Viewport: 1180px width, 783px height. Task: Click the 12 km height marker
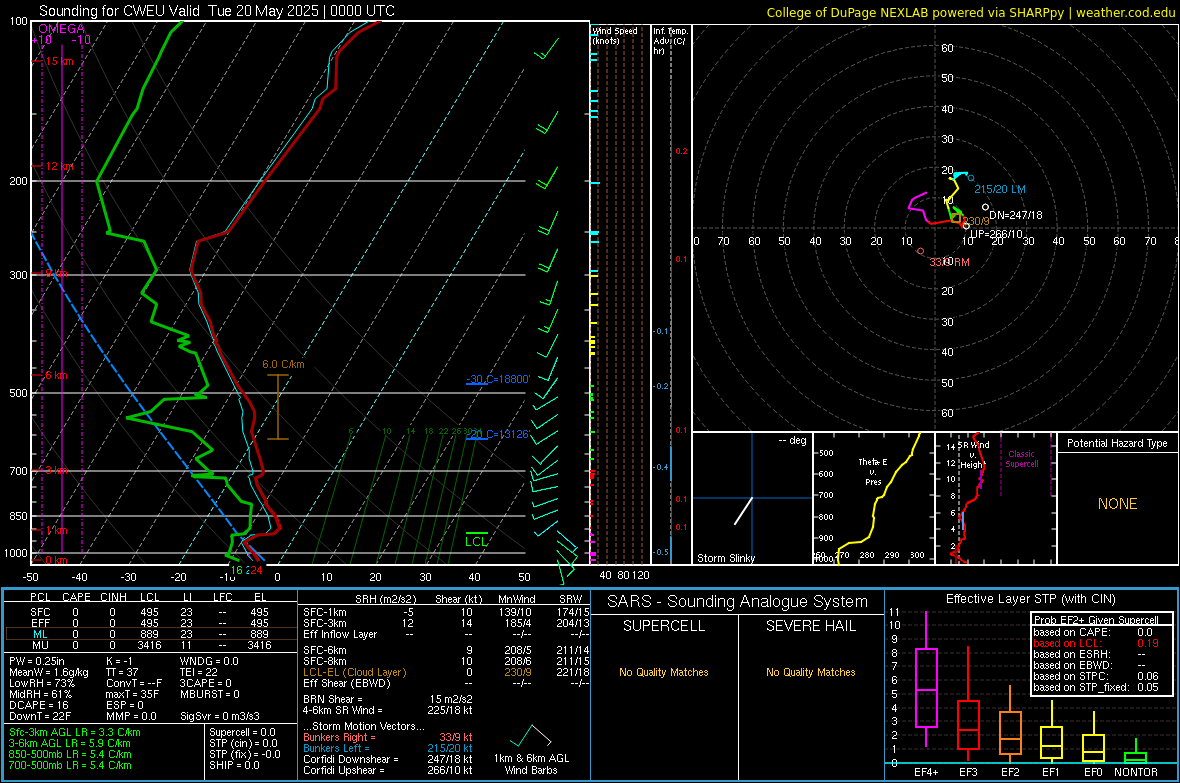point(59,166)
